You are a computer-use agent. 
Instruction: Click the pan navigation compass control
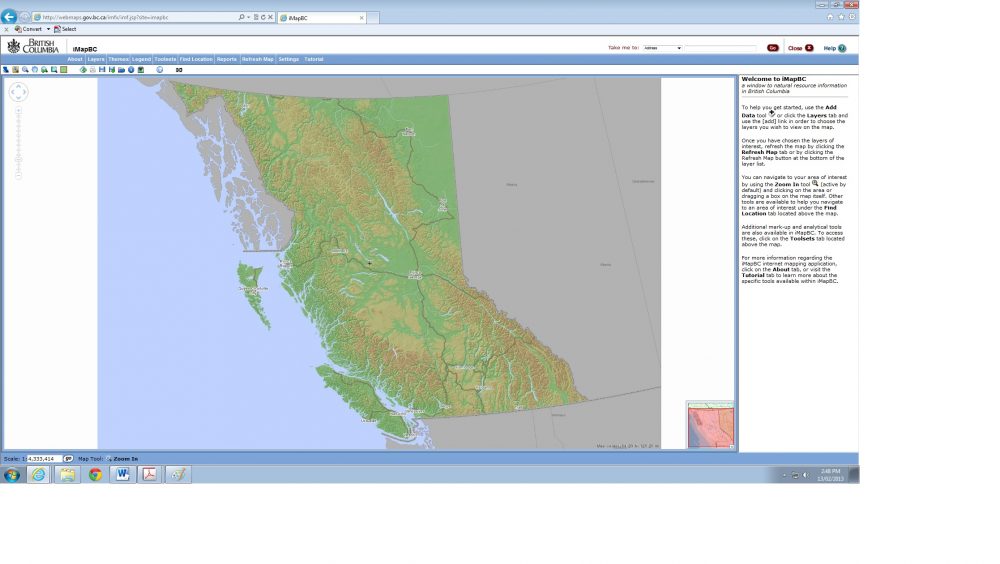point(18,92)
